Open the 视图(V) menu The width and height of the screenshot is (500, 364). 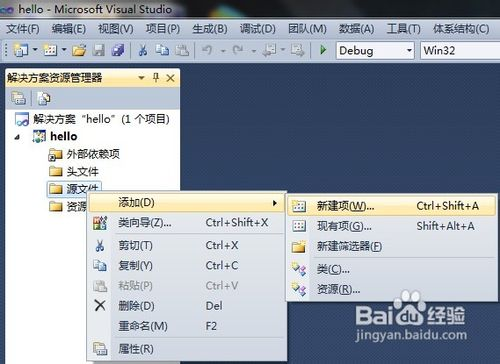tap(116, 29)
